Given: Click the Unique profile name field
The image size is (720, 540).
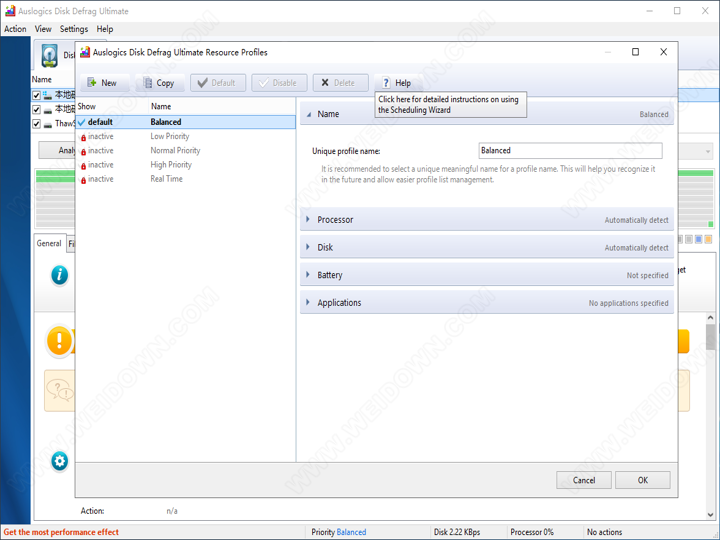Looking at the screenshot, I should (x=570, y=150).
